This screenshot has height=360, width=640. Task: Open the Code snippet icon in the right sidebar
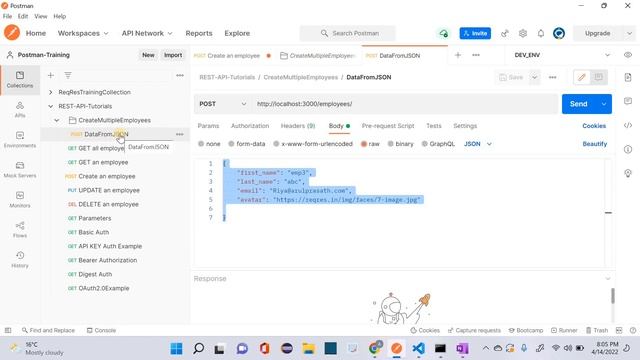click(x=628, y=125)
